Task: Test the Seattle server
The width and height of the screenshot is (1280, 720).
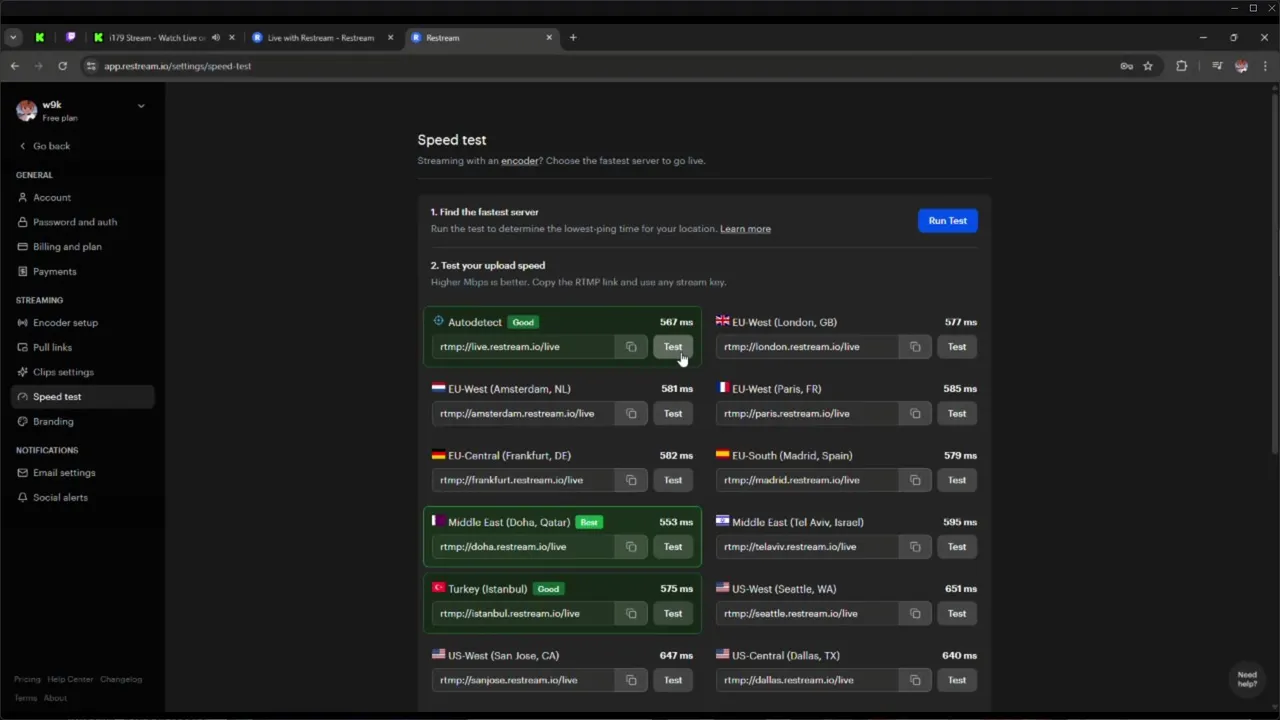Action: [x=957, y=614]
